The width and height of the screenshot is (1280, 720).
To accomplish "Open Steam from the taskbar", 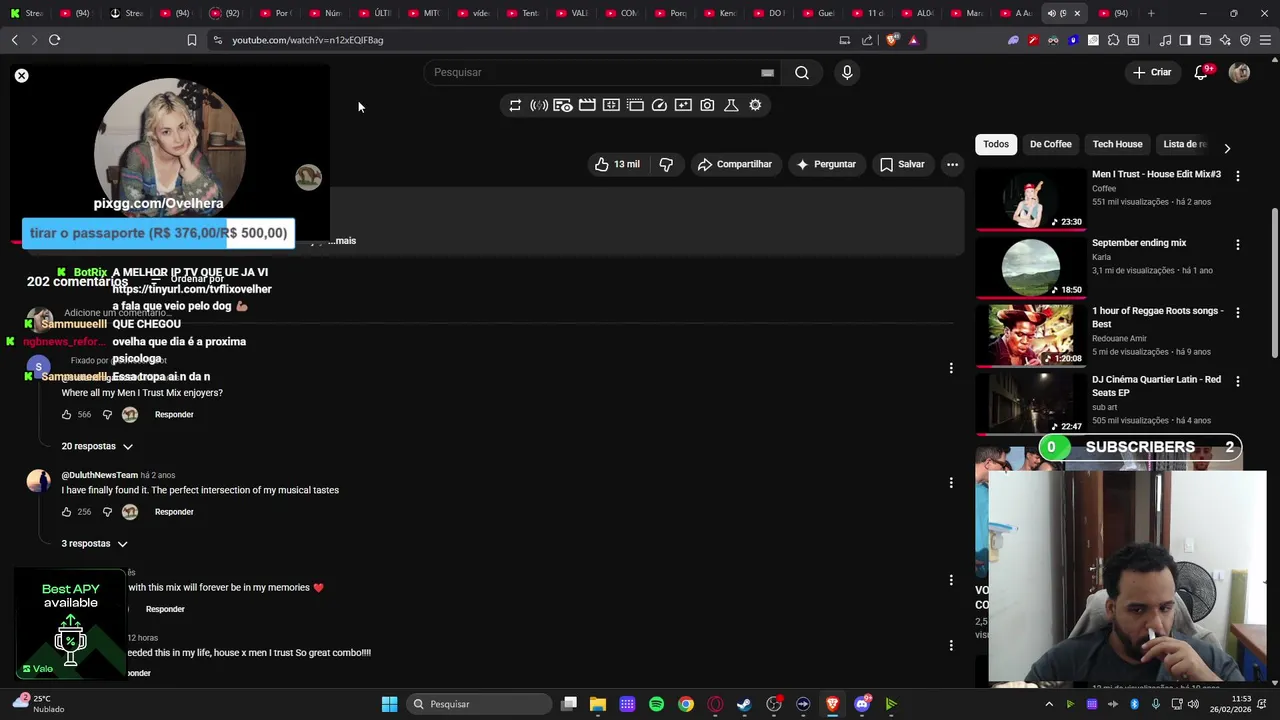I will [x=744, y=704].
